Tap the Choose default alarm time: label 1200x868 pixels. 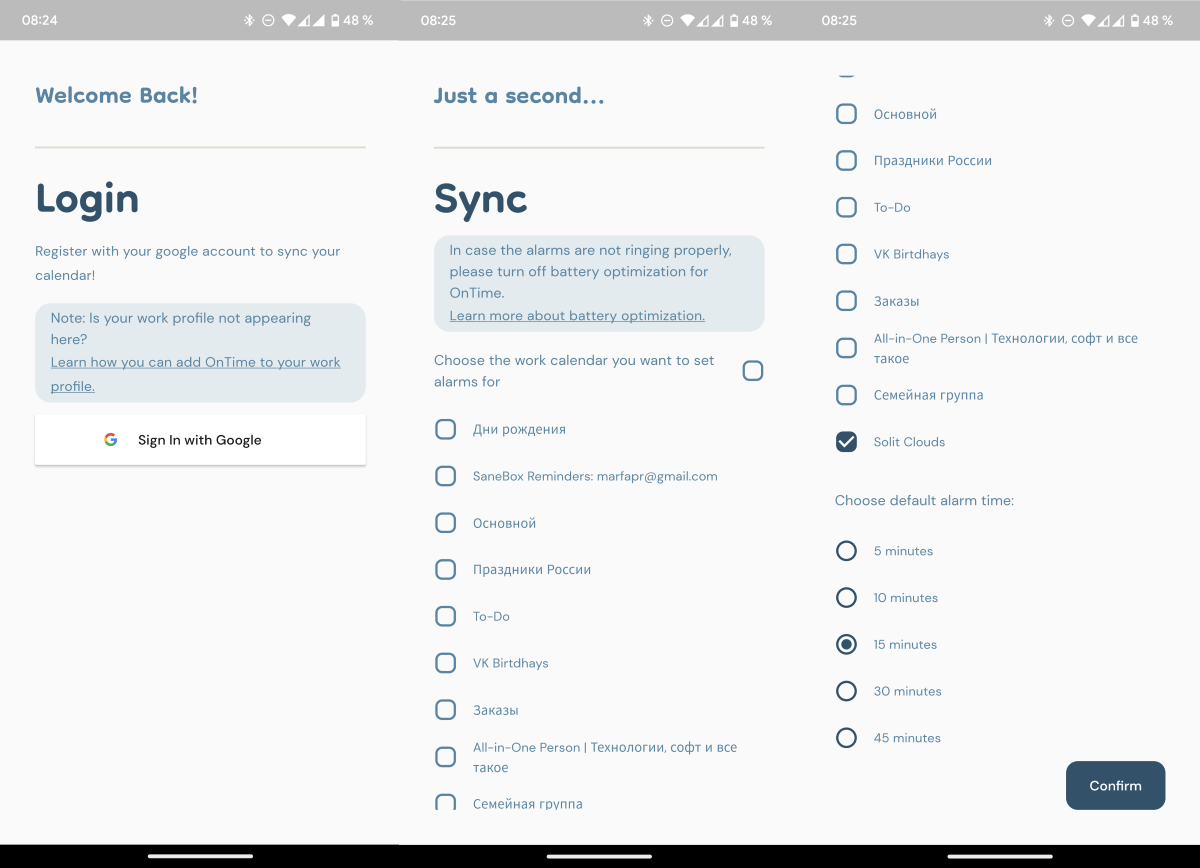pos(925,500)
